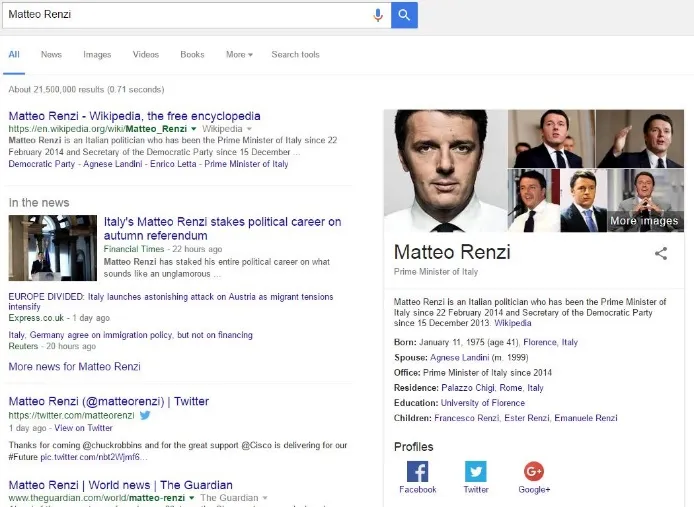Open pic.twitter.com/nbt2Wjmf6 link in tweet
This screenshot has height=507, width=694.
(94, 457)
